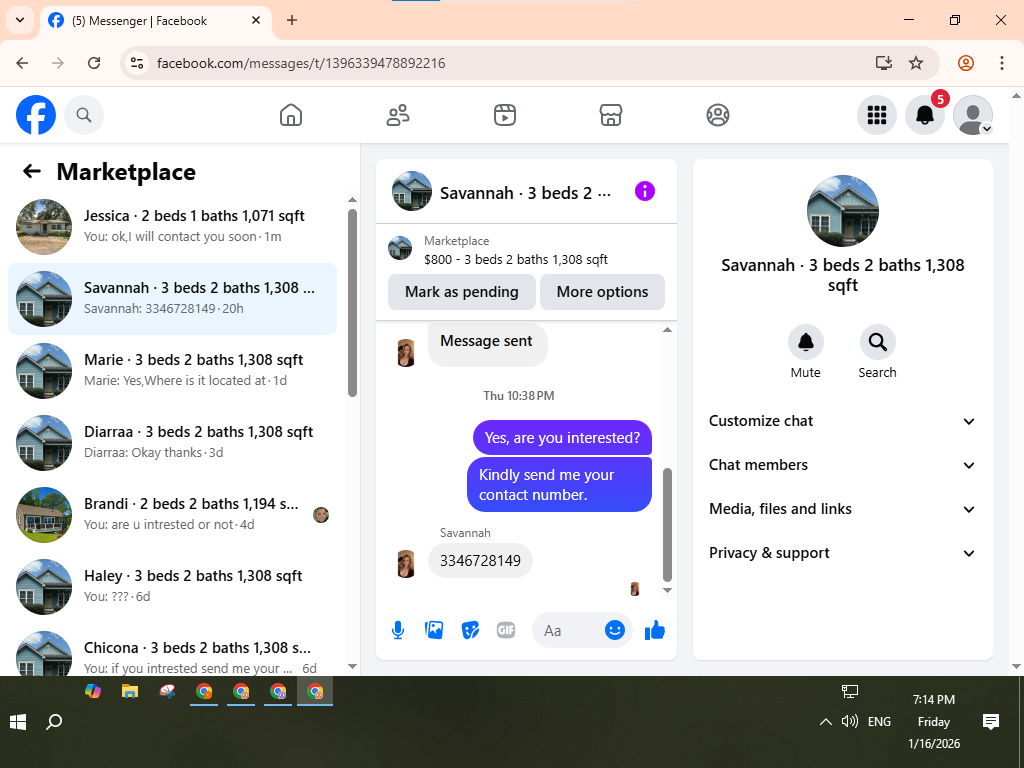Click the voice clip microphone icon
Viewport: 1024px width, 768px height.
[x=398, y=630]
